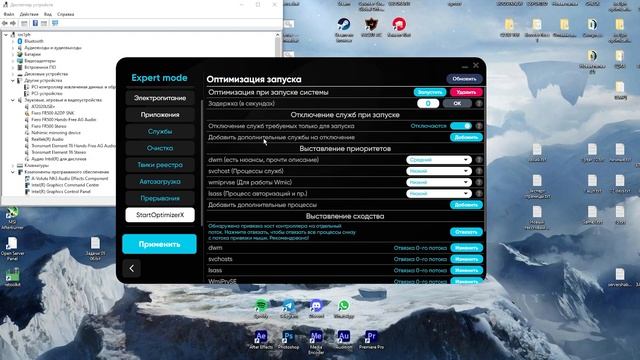Click the OK button beside the delay field
Viewport: 640px width, 360px height.
point(457,103)
